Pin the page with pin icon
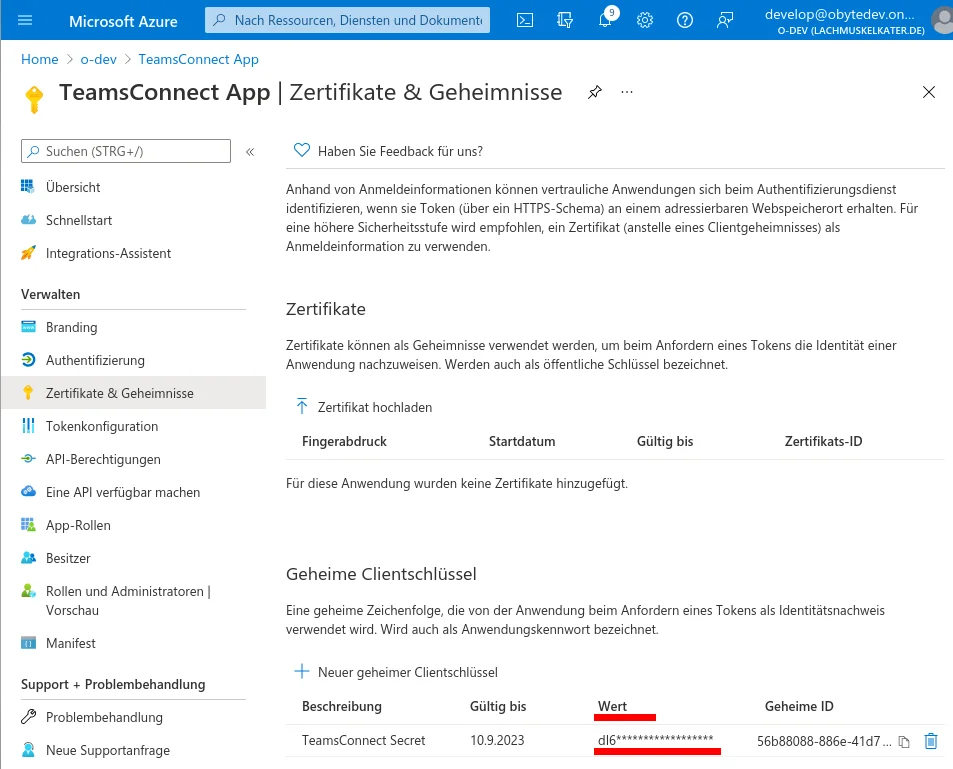Screen dimensions: 953x769 coord(595,92)
